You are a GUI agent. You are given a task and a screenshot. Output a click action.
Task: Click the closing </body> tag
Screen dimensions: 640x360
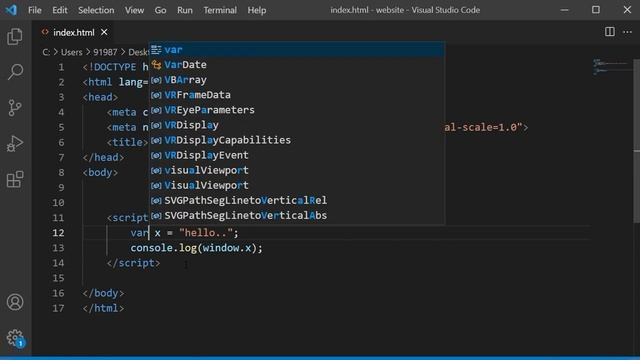coord(103,293)
